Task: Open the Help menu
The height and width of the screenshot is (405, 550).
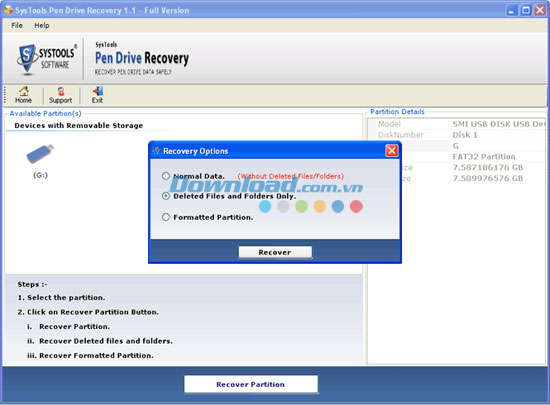Action: [42, 25]
